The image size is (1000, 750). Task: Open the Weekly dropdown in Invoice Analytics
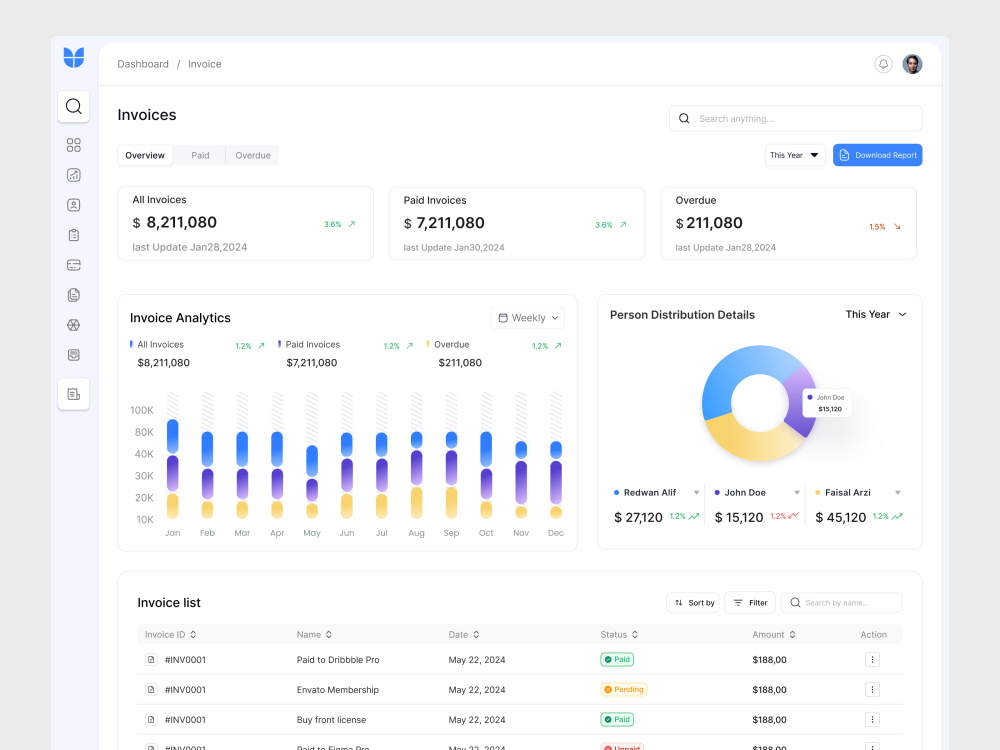(x=528, y=318)
